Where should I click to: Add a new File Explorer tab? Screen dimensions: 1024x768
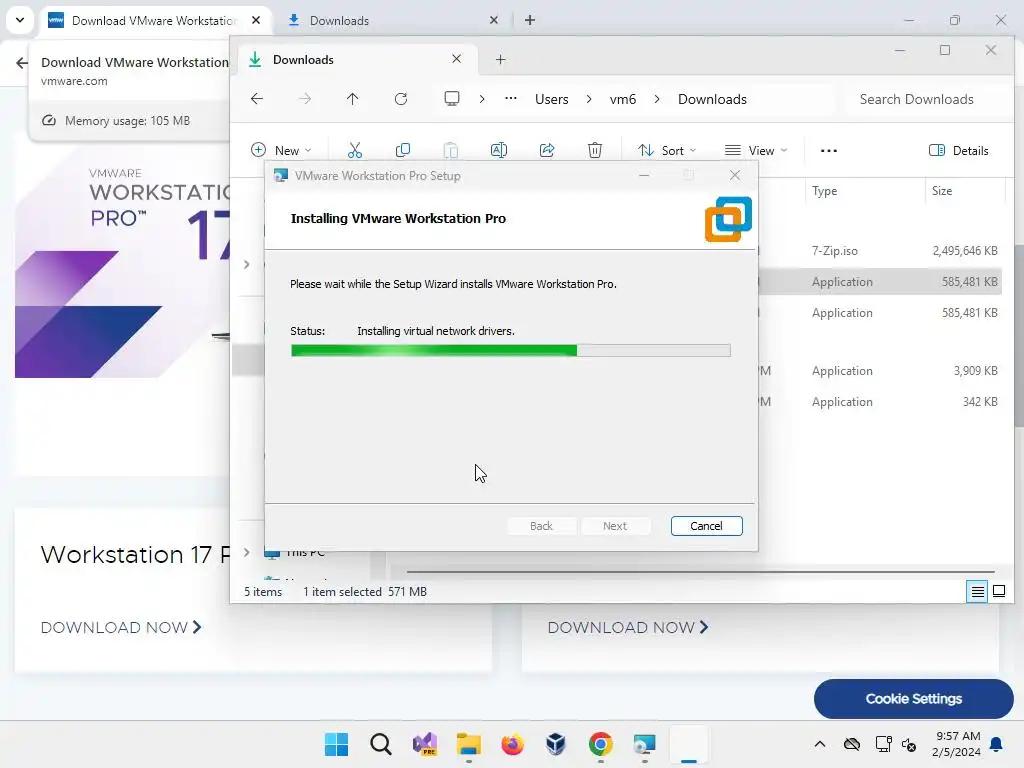[500, 59]
